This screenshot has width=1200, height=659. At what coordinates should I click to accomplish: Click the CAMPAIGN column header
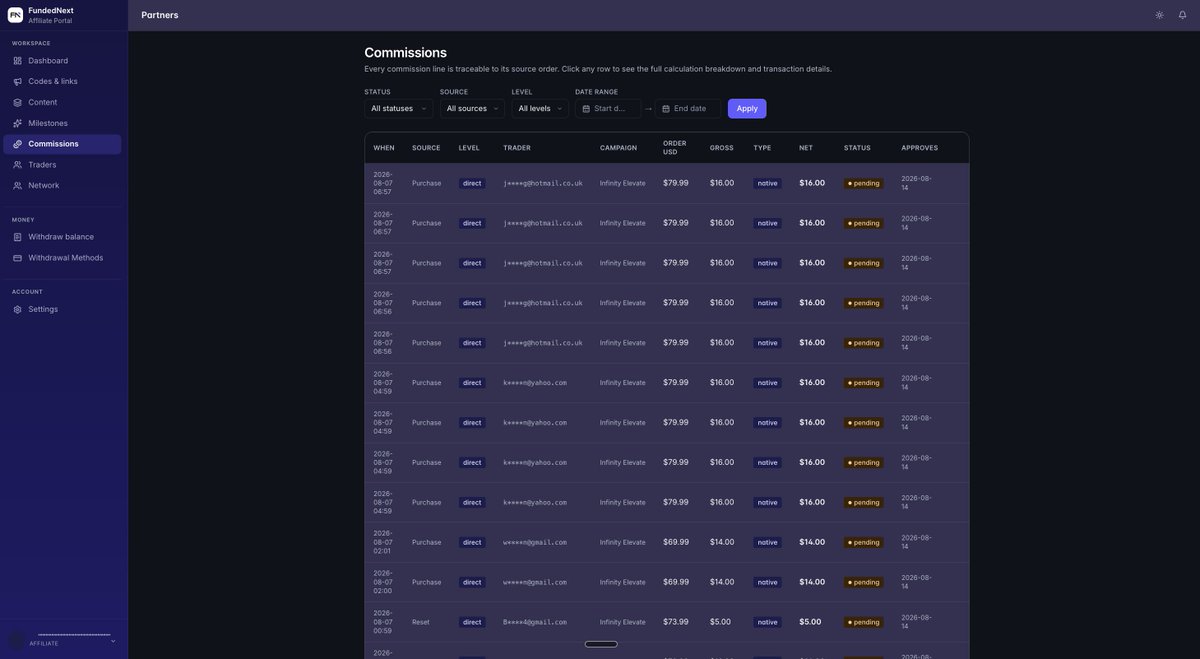(618, 148)
